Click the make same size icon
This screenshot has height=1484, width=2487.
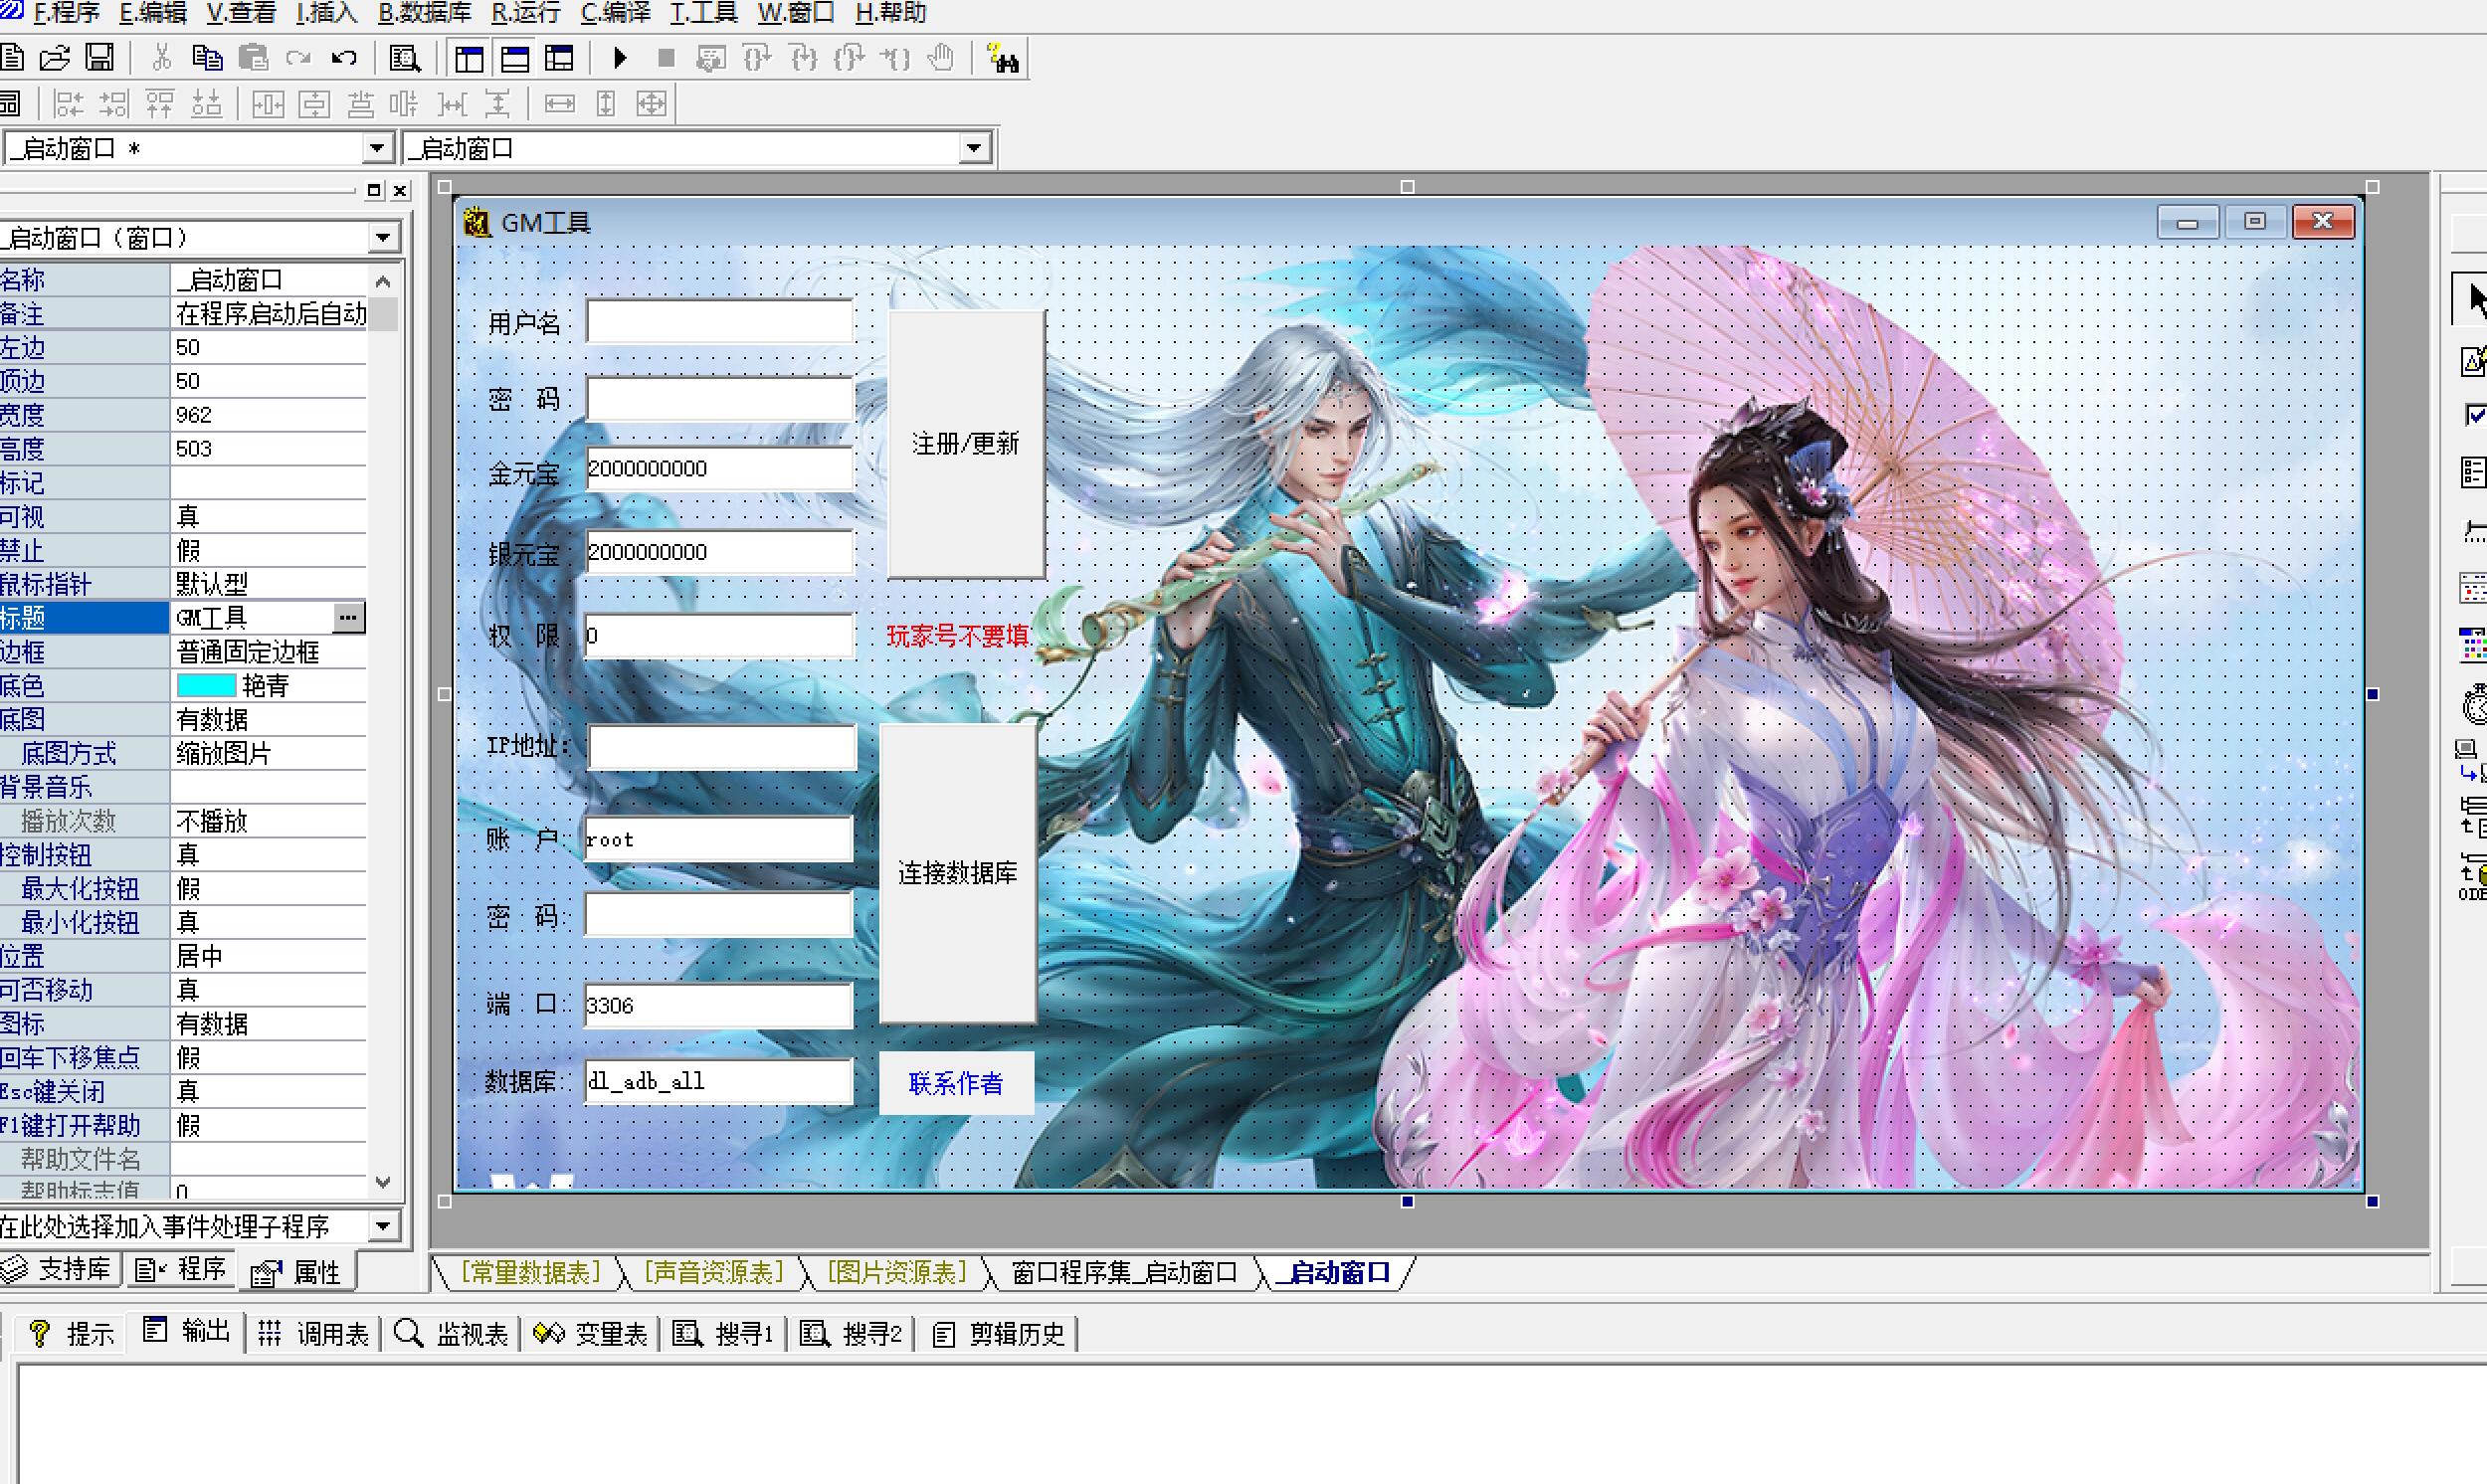(x=651, y=103)
